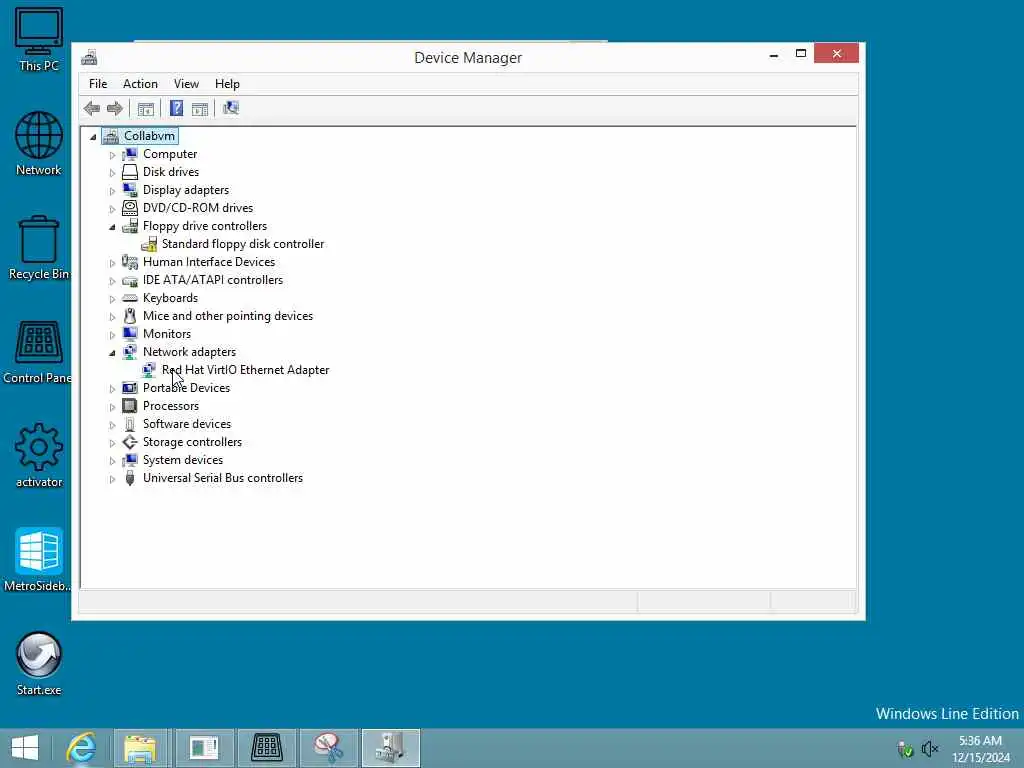Open Internet Explorer from the taskbar
1024x768 pixels.
(x=81, y=748)
